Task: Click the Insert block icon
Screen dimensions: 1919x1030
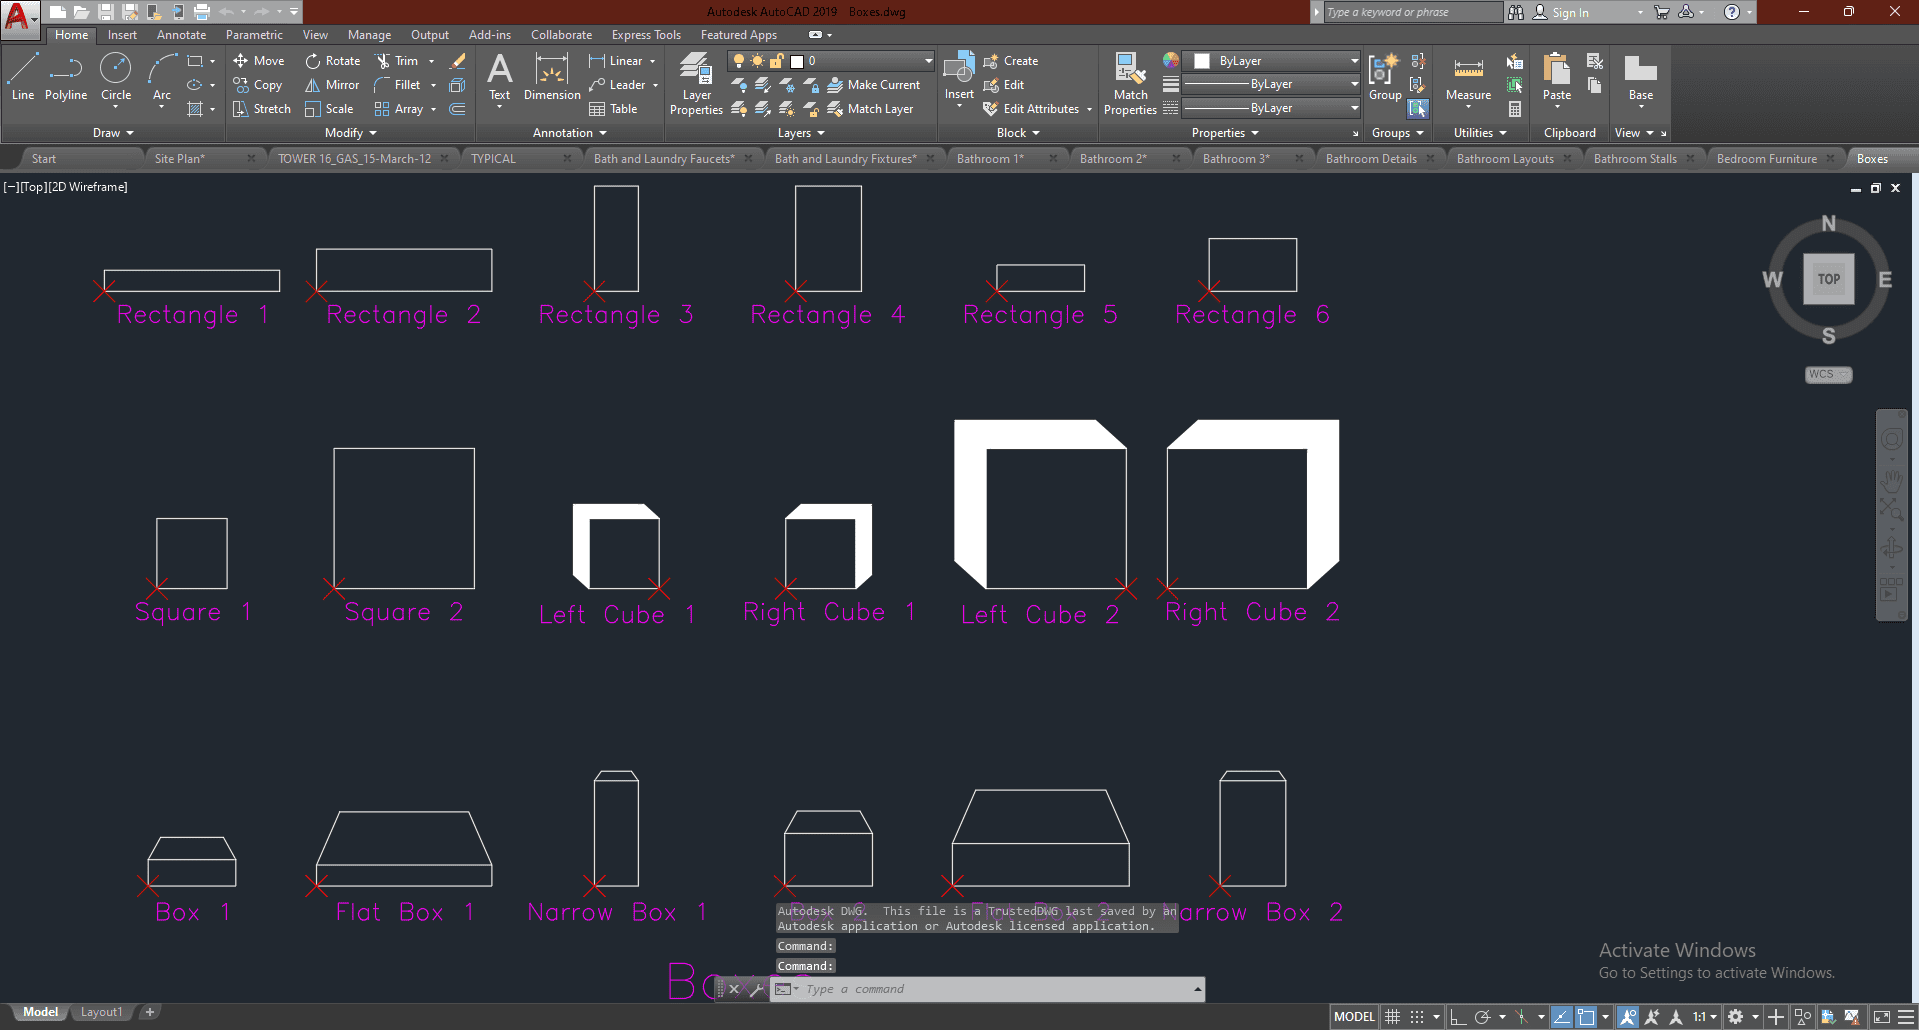Action: [959, 77]
